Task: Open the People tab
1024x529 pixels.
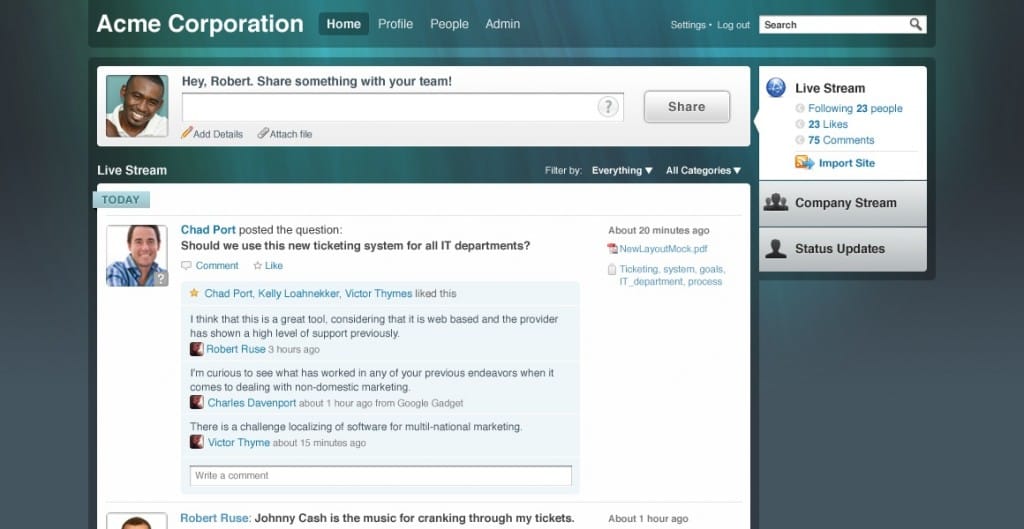Action: pos(449,24)
